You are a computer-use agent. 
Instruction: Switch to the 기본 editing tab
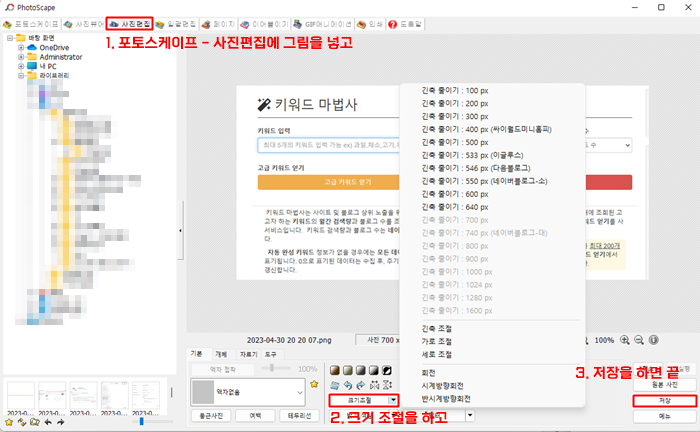click(196, 353)
